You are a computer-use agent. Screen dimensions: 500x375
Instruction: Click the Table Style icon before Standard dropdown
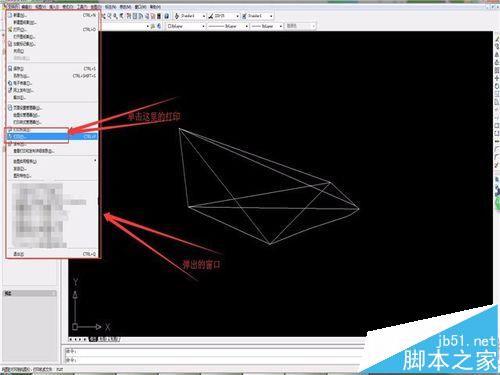pos(244,16)
